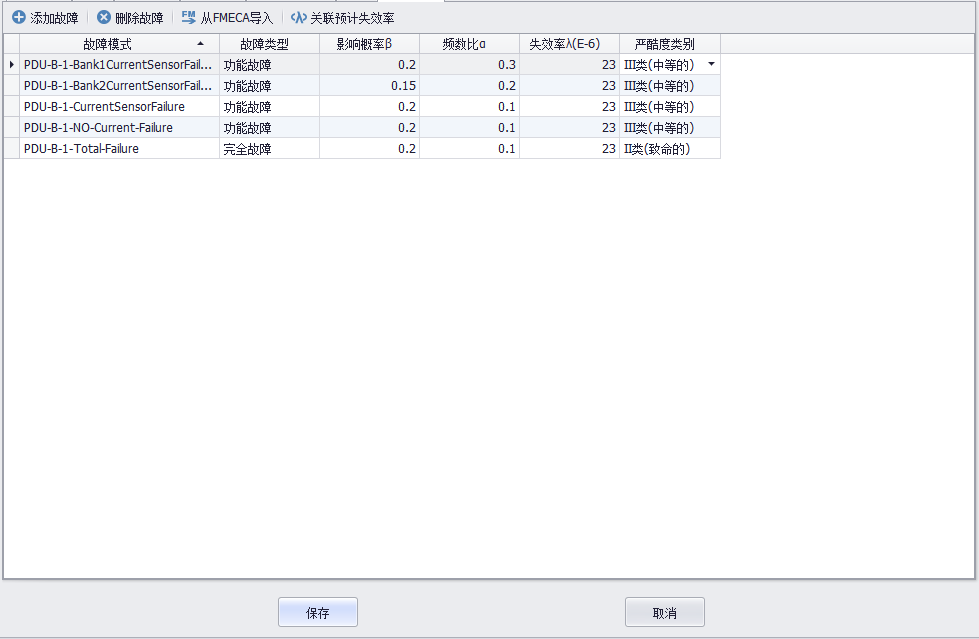The image size is (979, 639).
Task: Click the 故障类型 column header
Action: (269, 44)
